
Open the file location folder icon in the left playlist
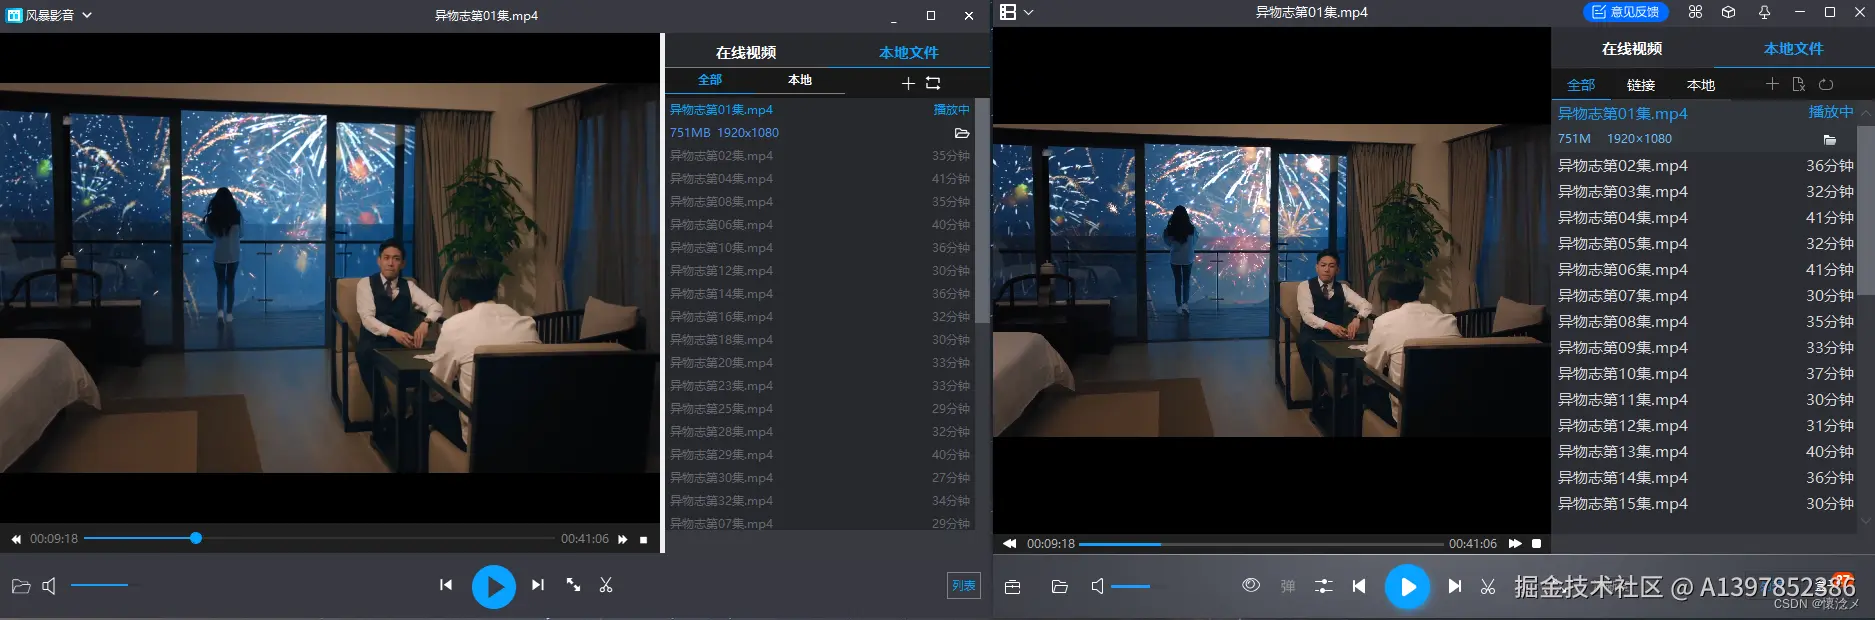(x=962, y=133)
